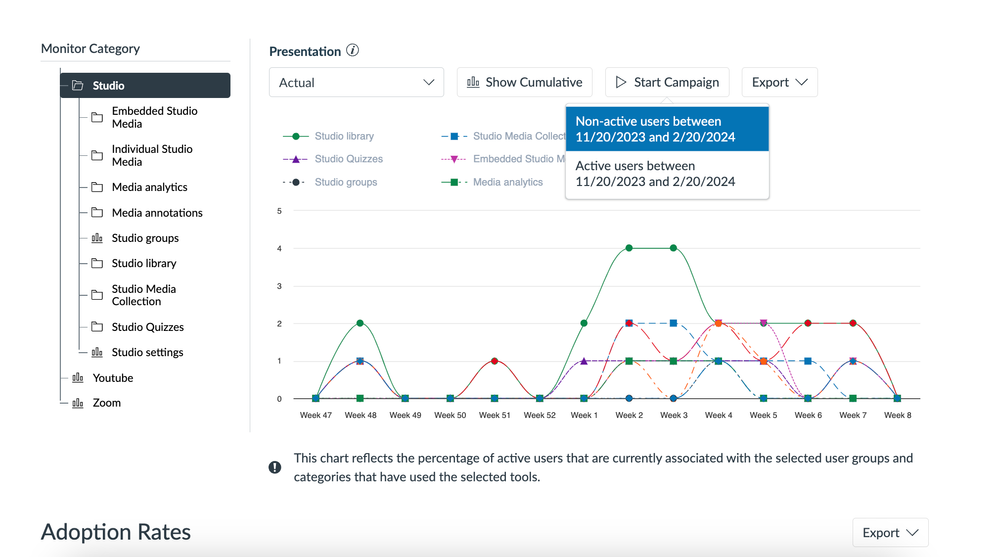Click the Media analytics green legend marker
Screen dimensions: 999x557
(x=454, y=182)
